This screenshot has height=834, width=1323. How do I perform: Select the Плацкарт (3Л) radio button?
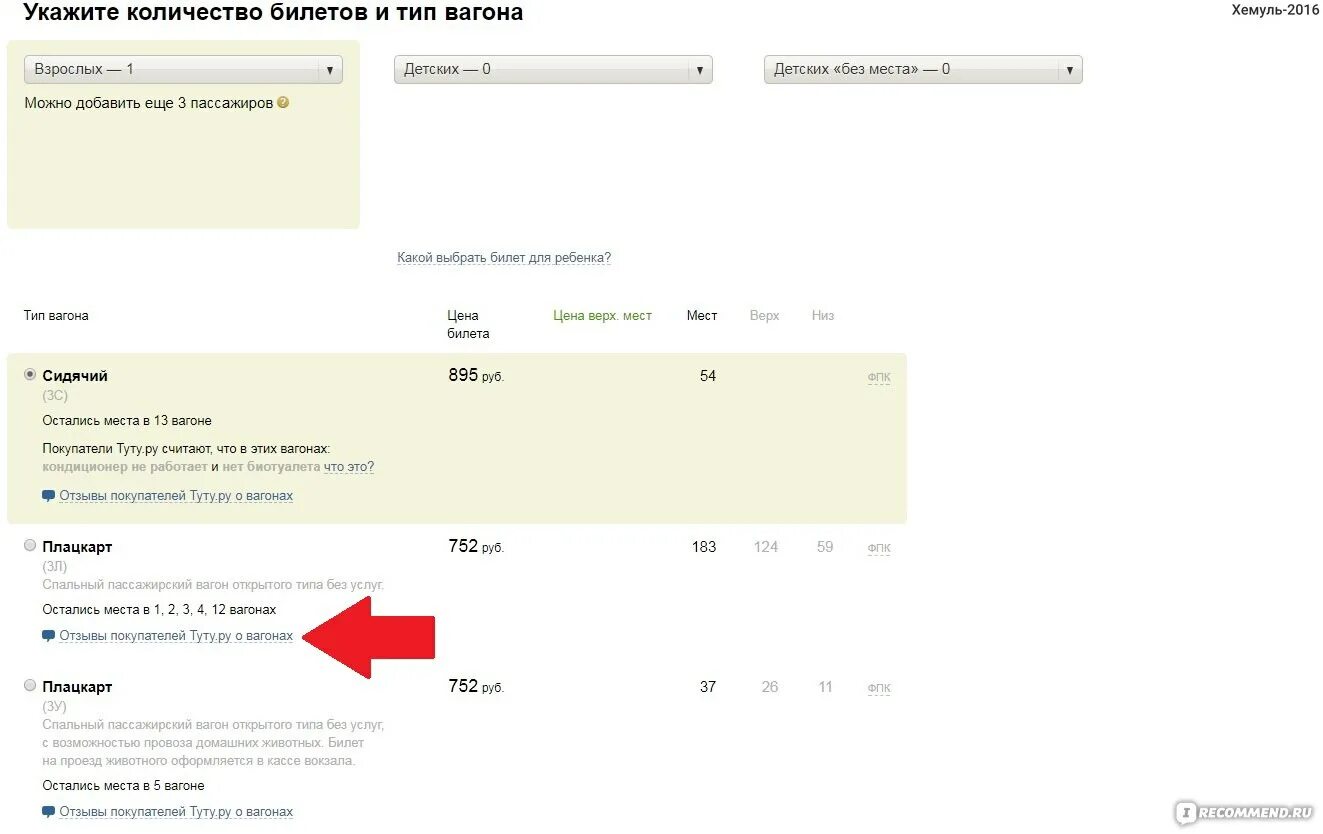point(30,545)
